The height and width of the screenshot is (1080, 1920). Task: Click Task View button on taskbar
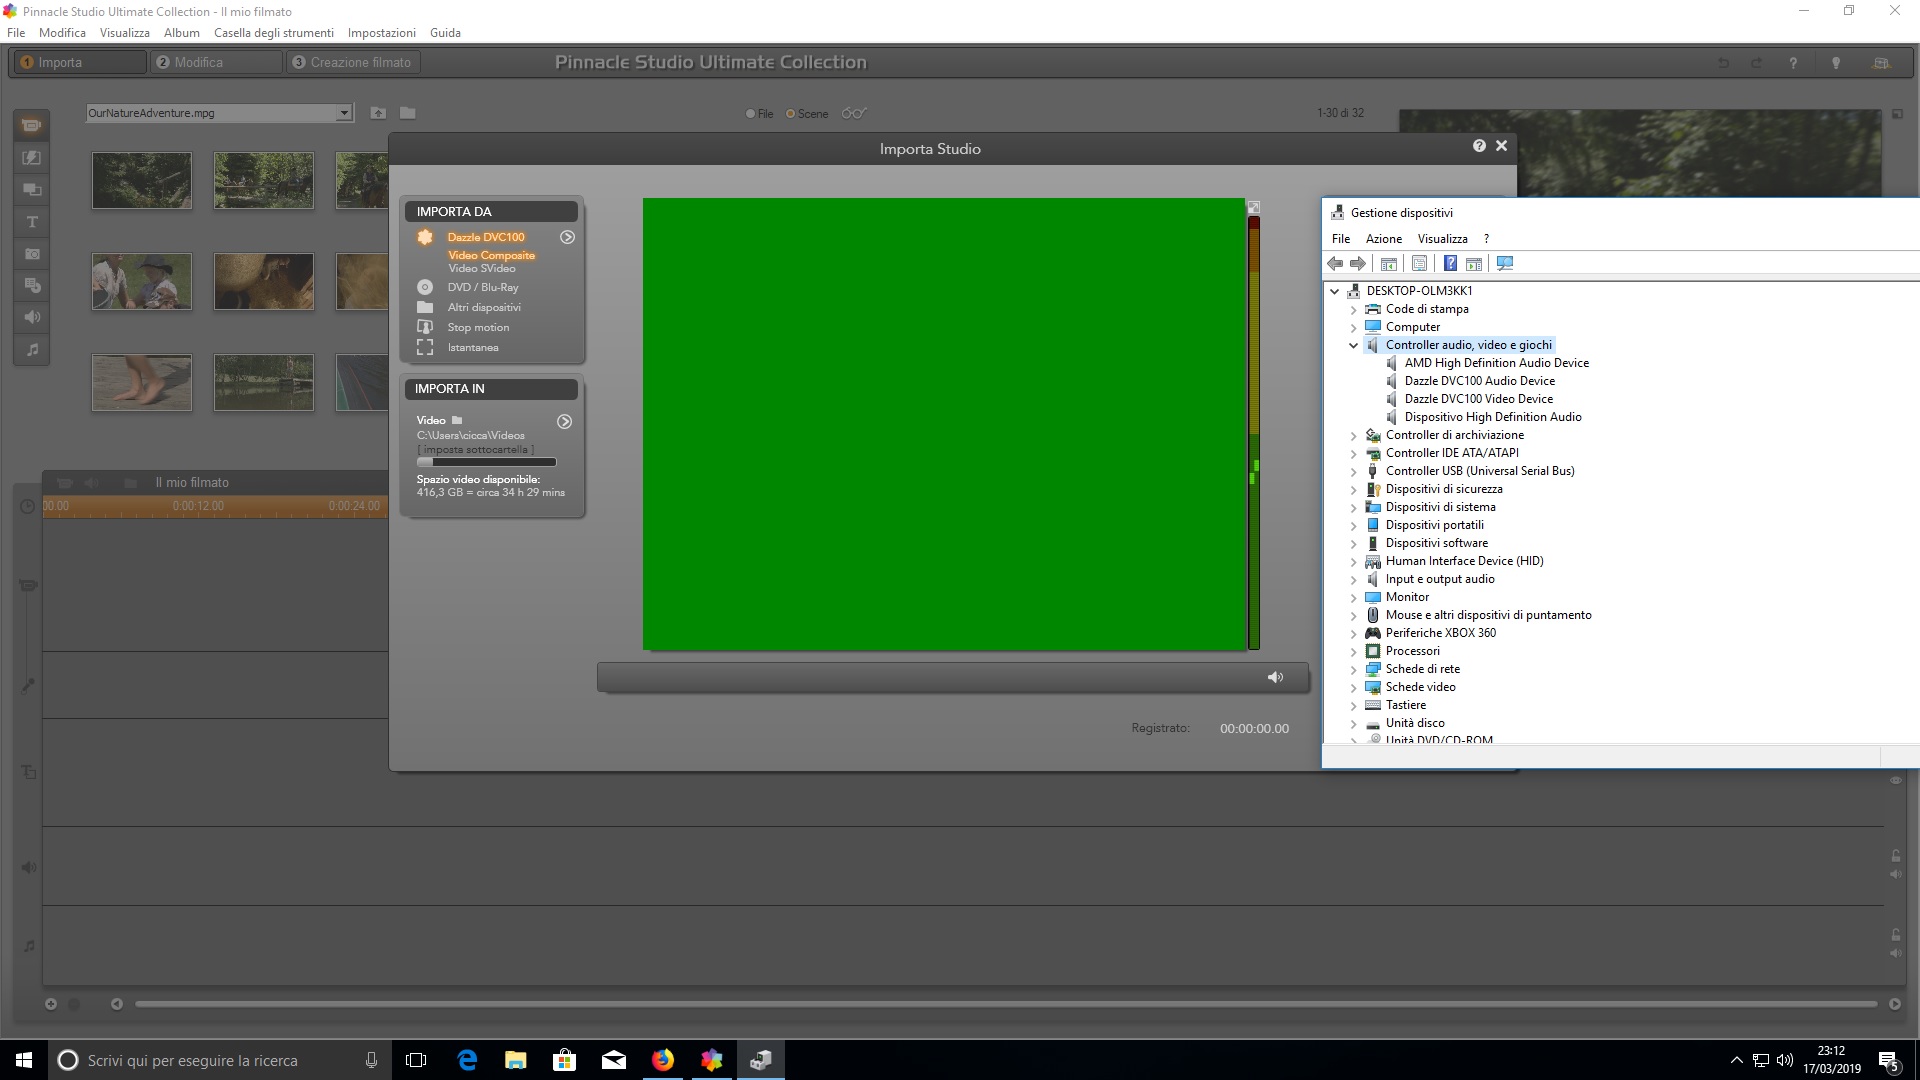(x=416, y=1060)
